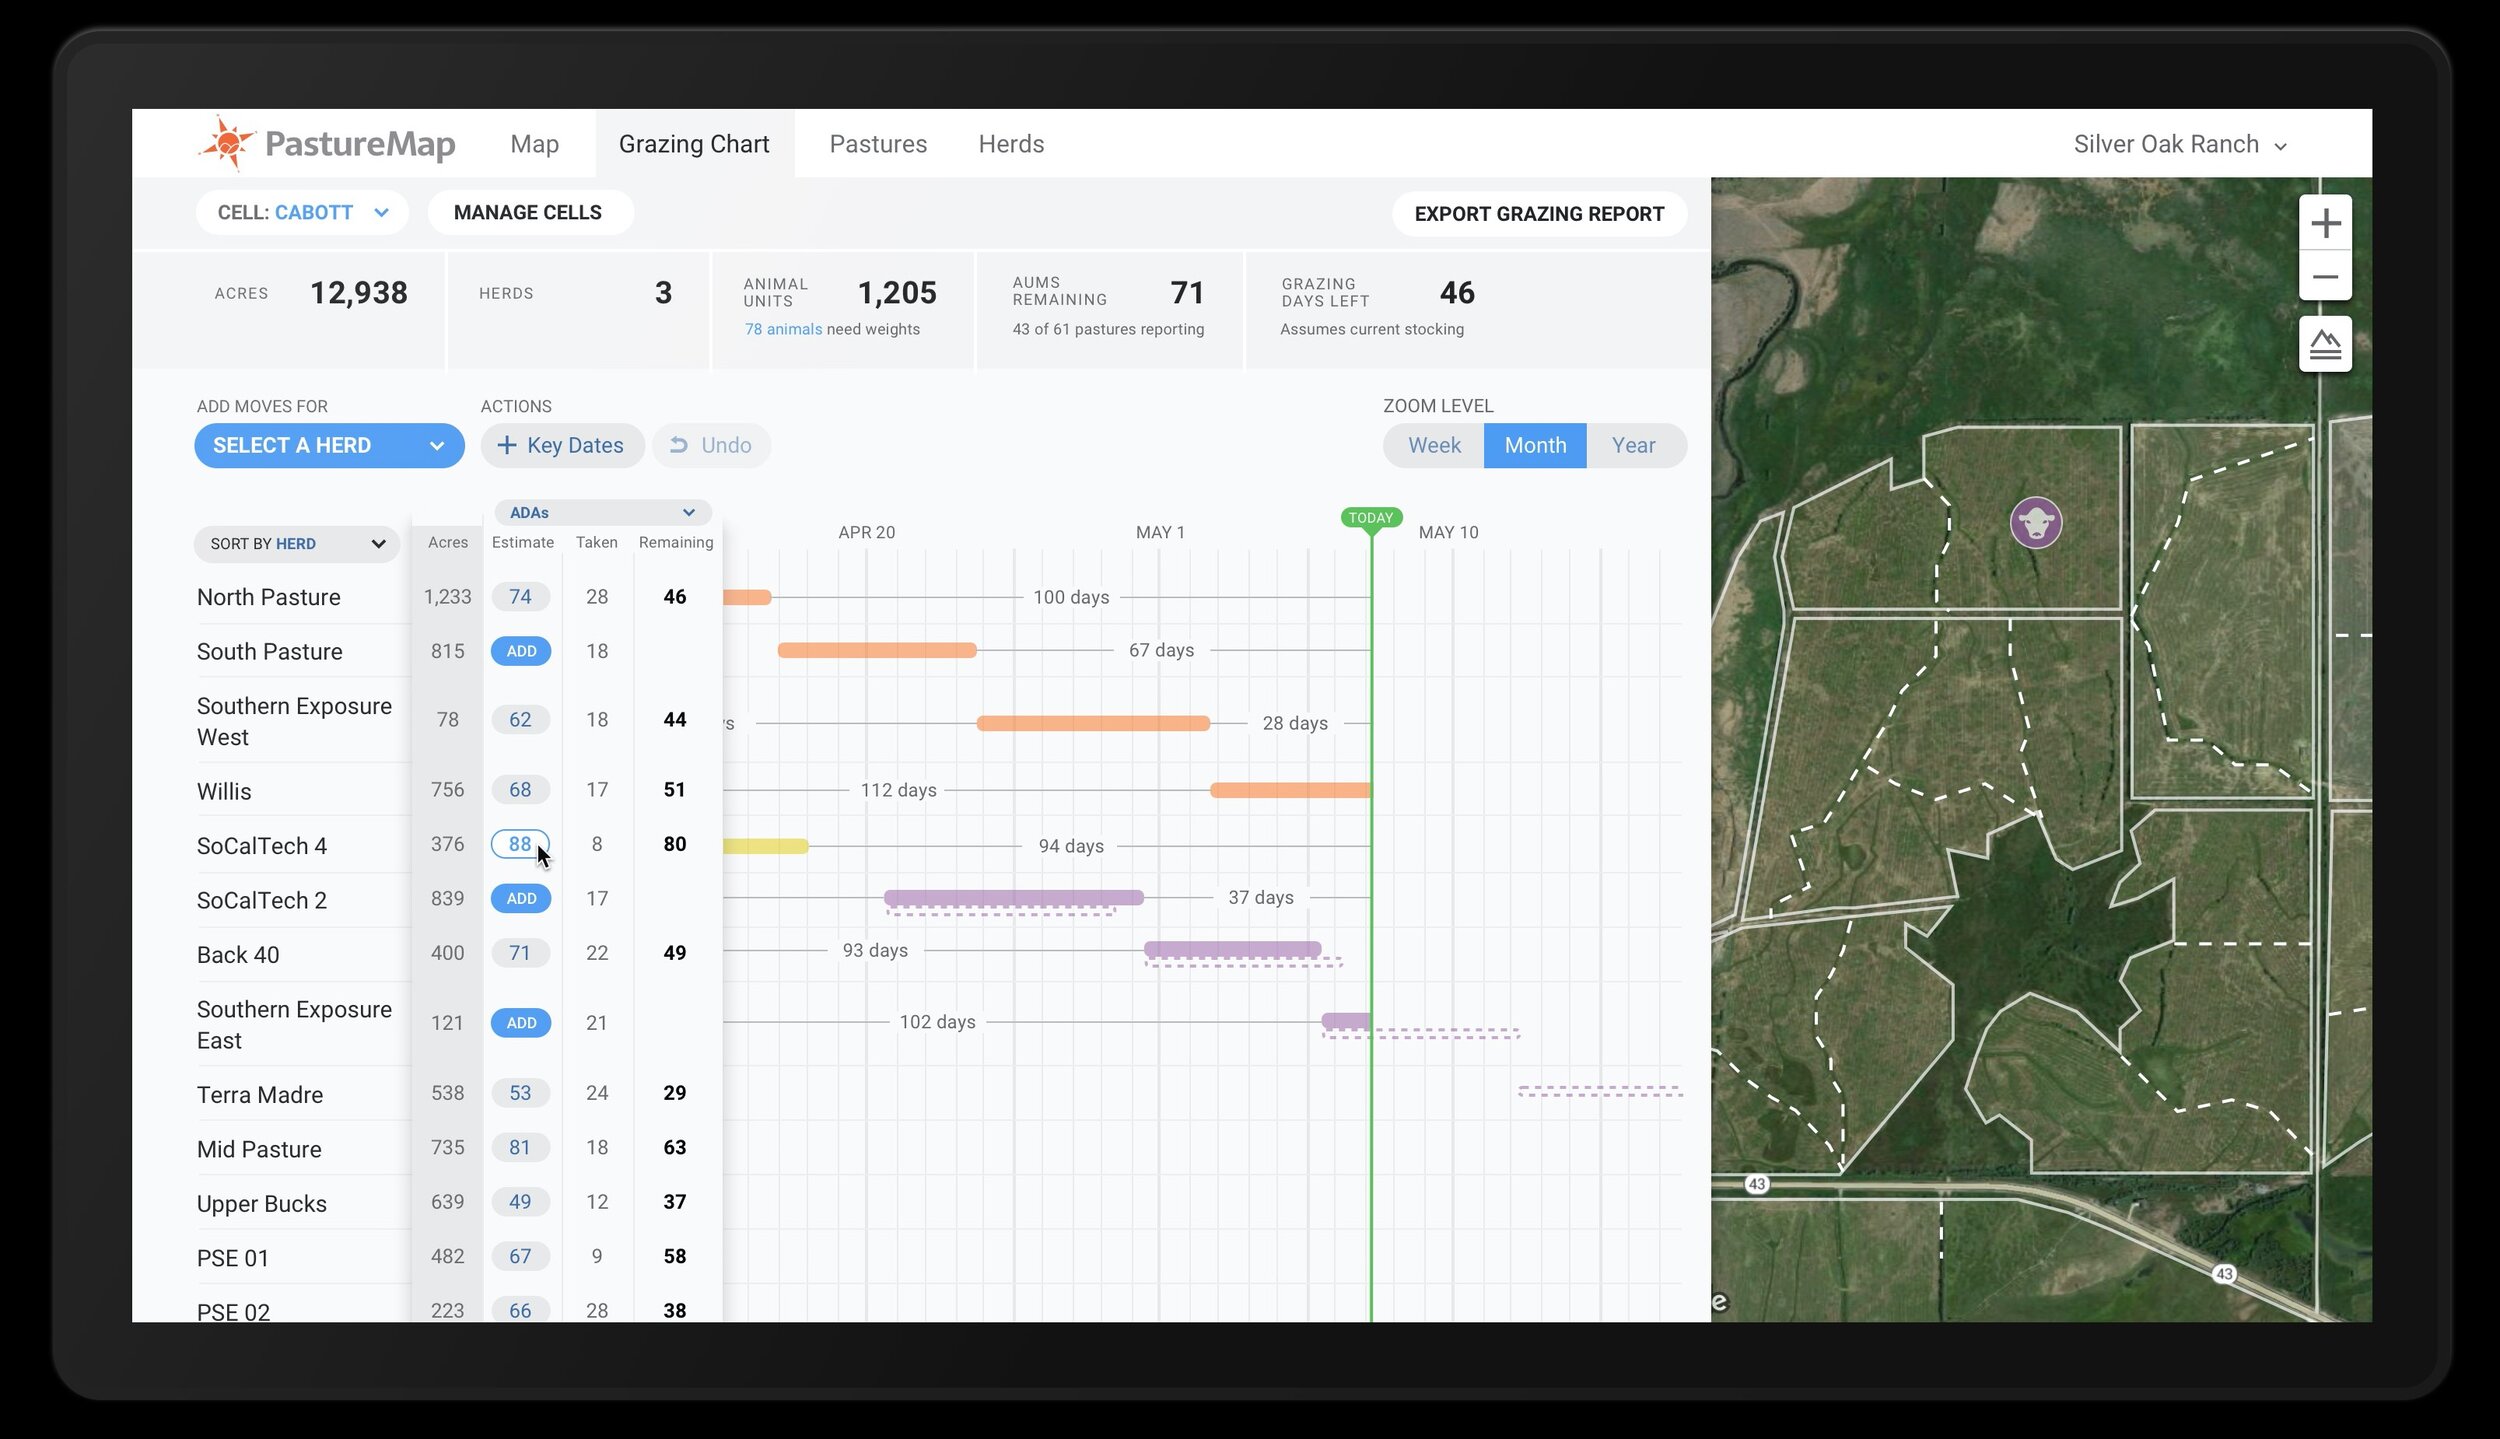Select Terra Madre dashed planned move

click(x=1600, y=1092)
